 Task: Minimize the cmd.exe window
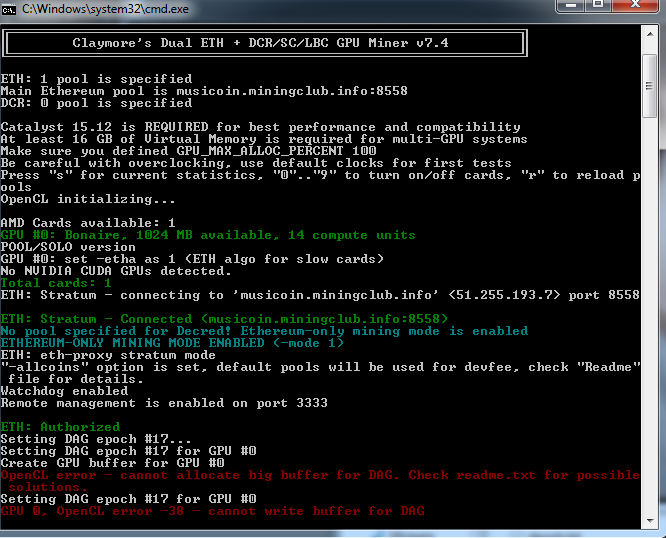click(571, 5)
